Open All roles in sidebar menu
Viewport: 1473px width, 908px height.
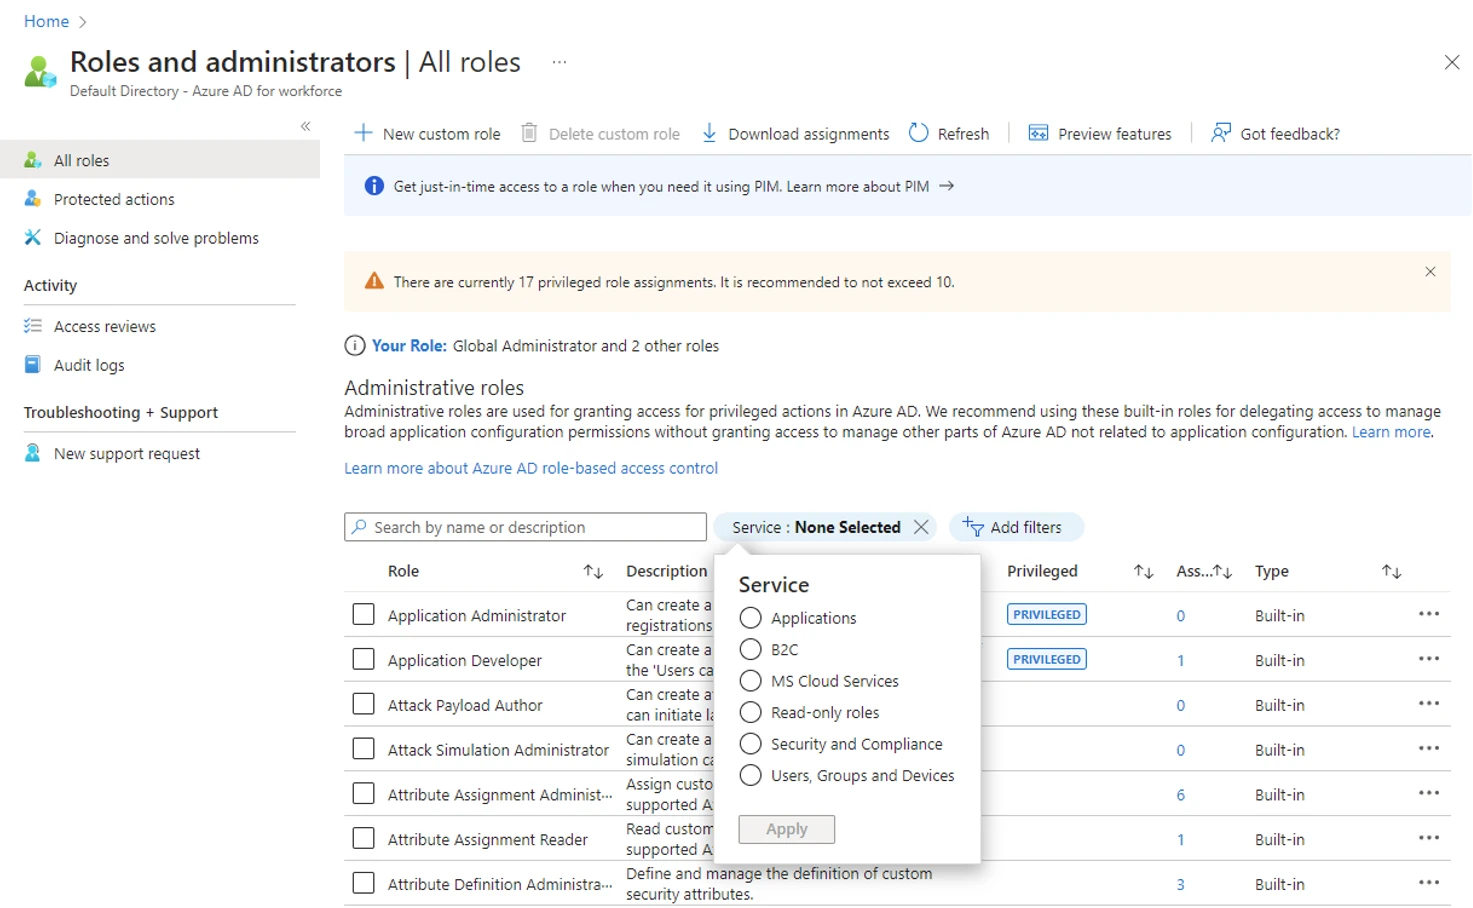coord(160,160)
